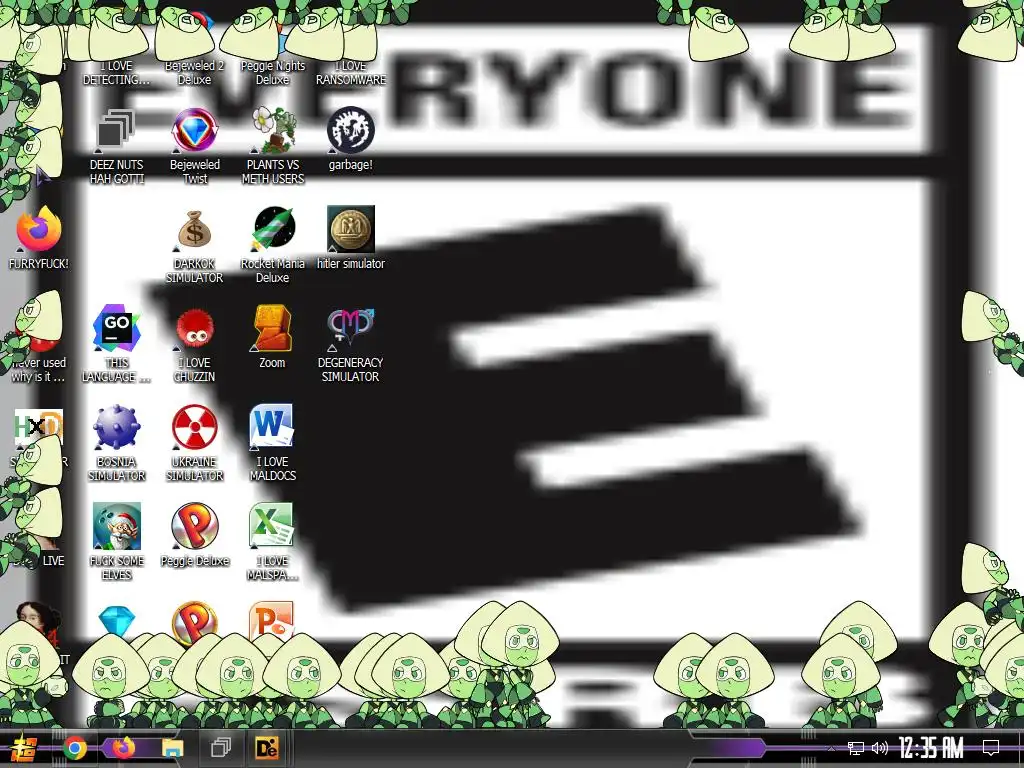1024x768 pixels.
Task: Launch Chrome from the taskbar
Action: coord(75,748)
